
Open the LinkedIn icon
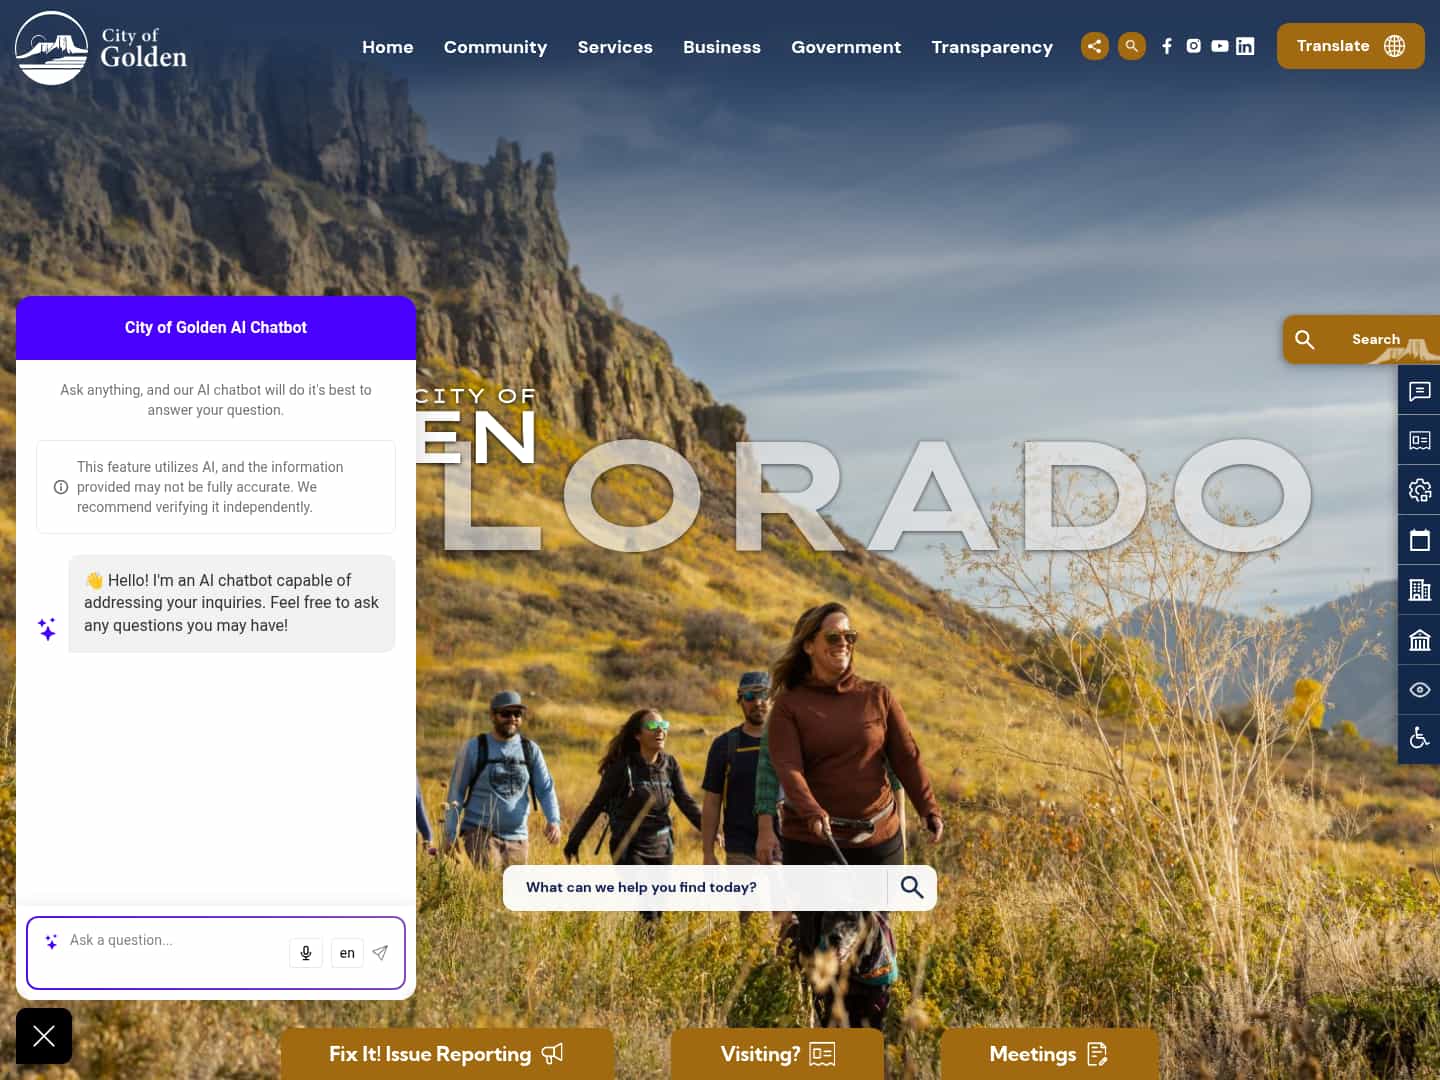(x=1245, y=46)
